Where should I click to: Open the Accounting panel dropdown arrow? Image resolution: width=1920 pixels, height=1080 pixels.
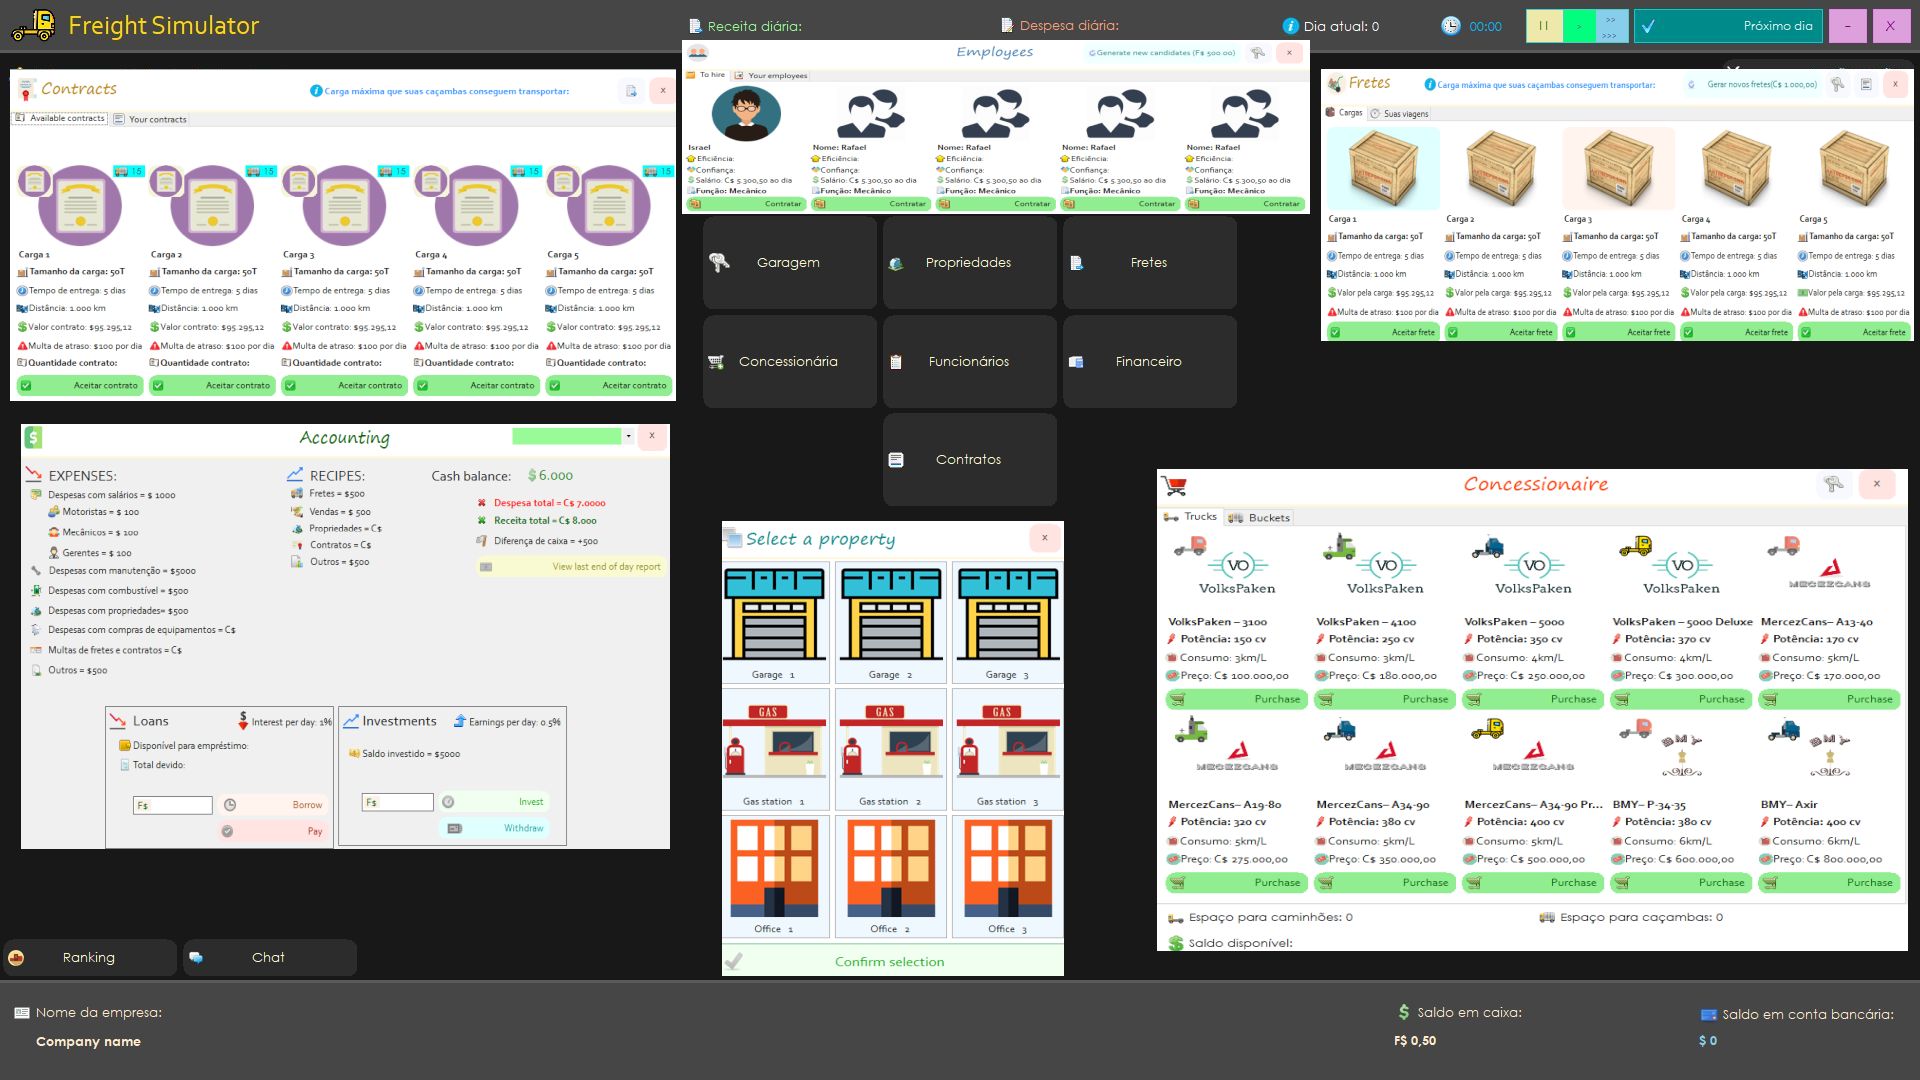(628, 436)
